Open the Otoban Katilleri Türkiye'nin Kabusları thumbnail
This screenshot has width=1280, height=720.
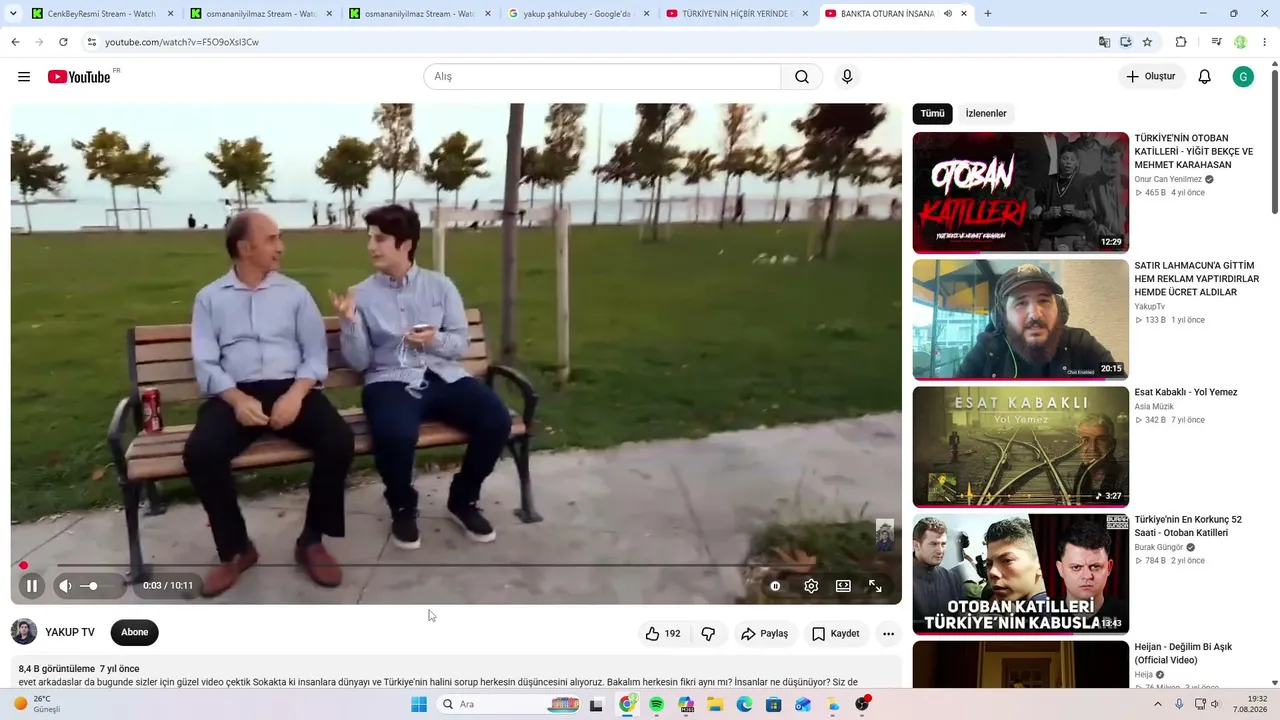[x=1021, y=574]
